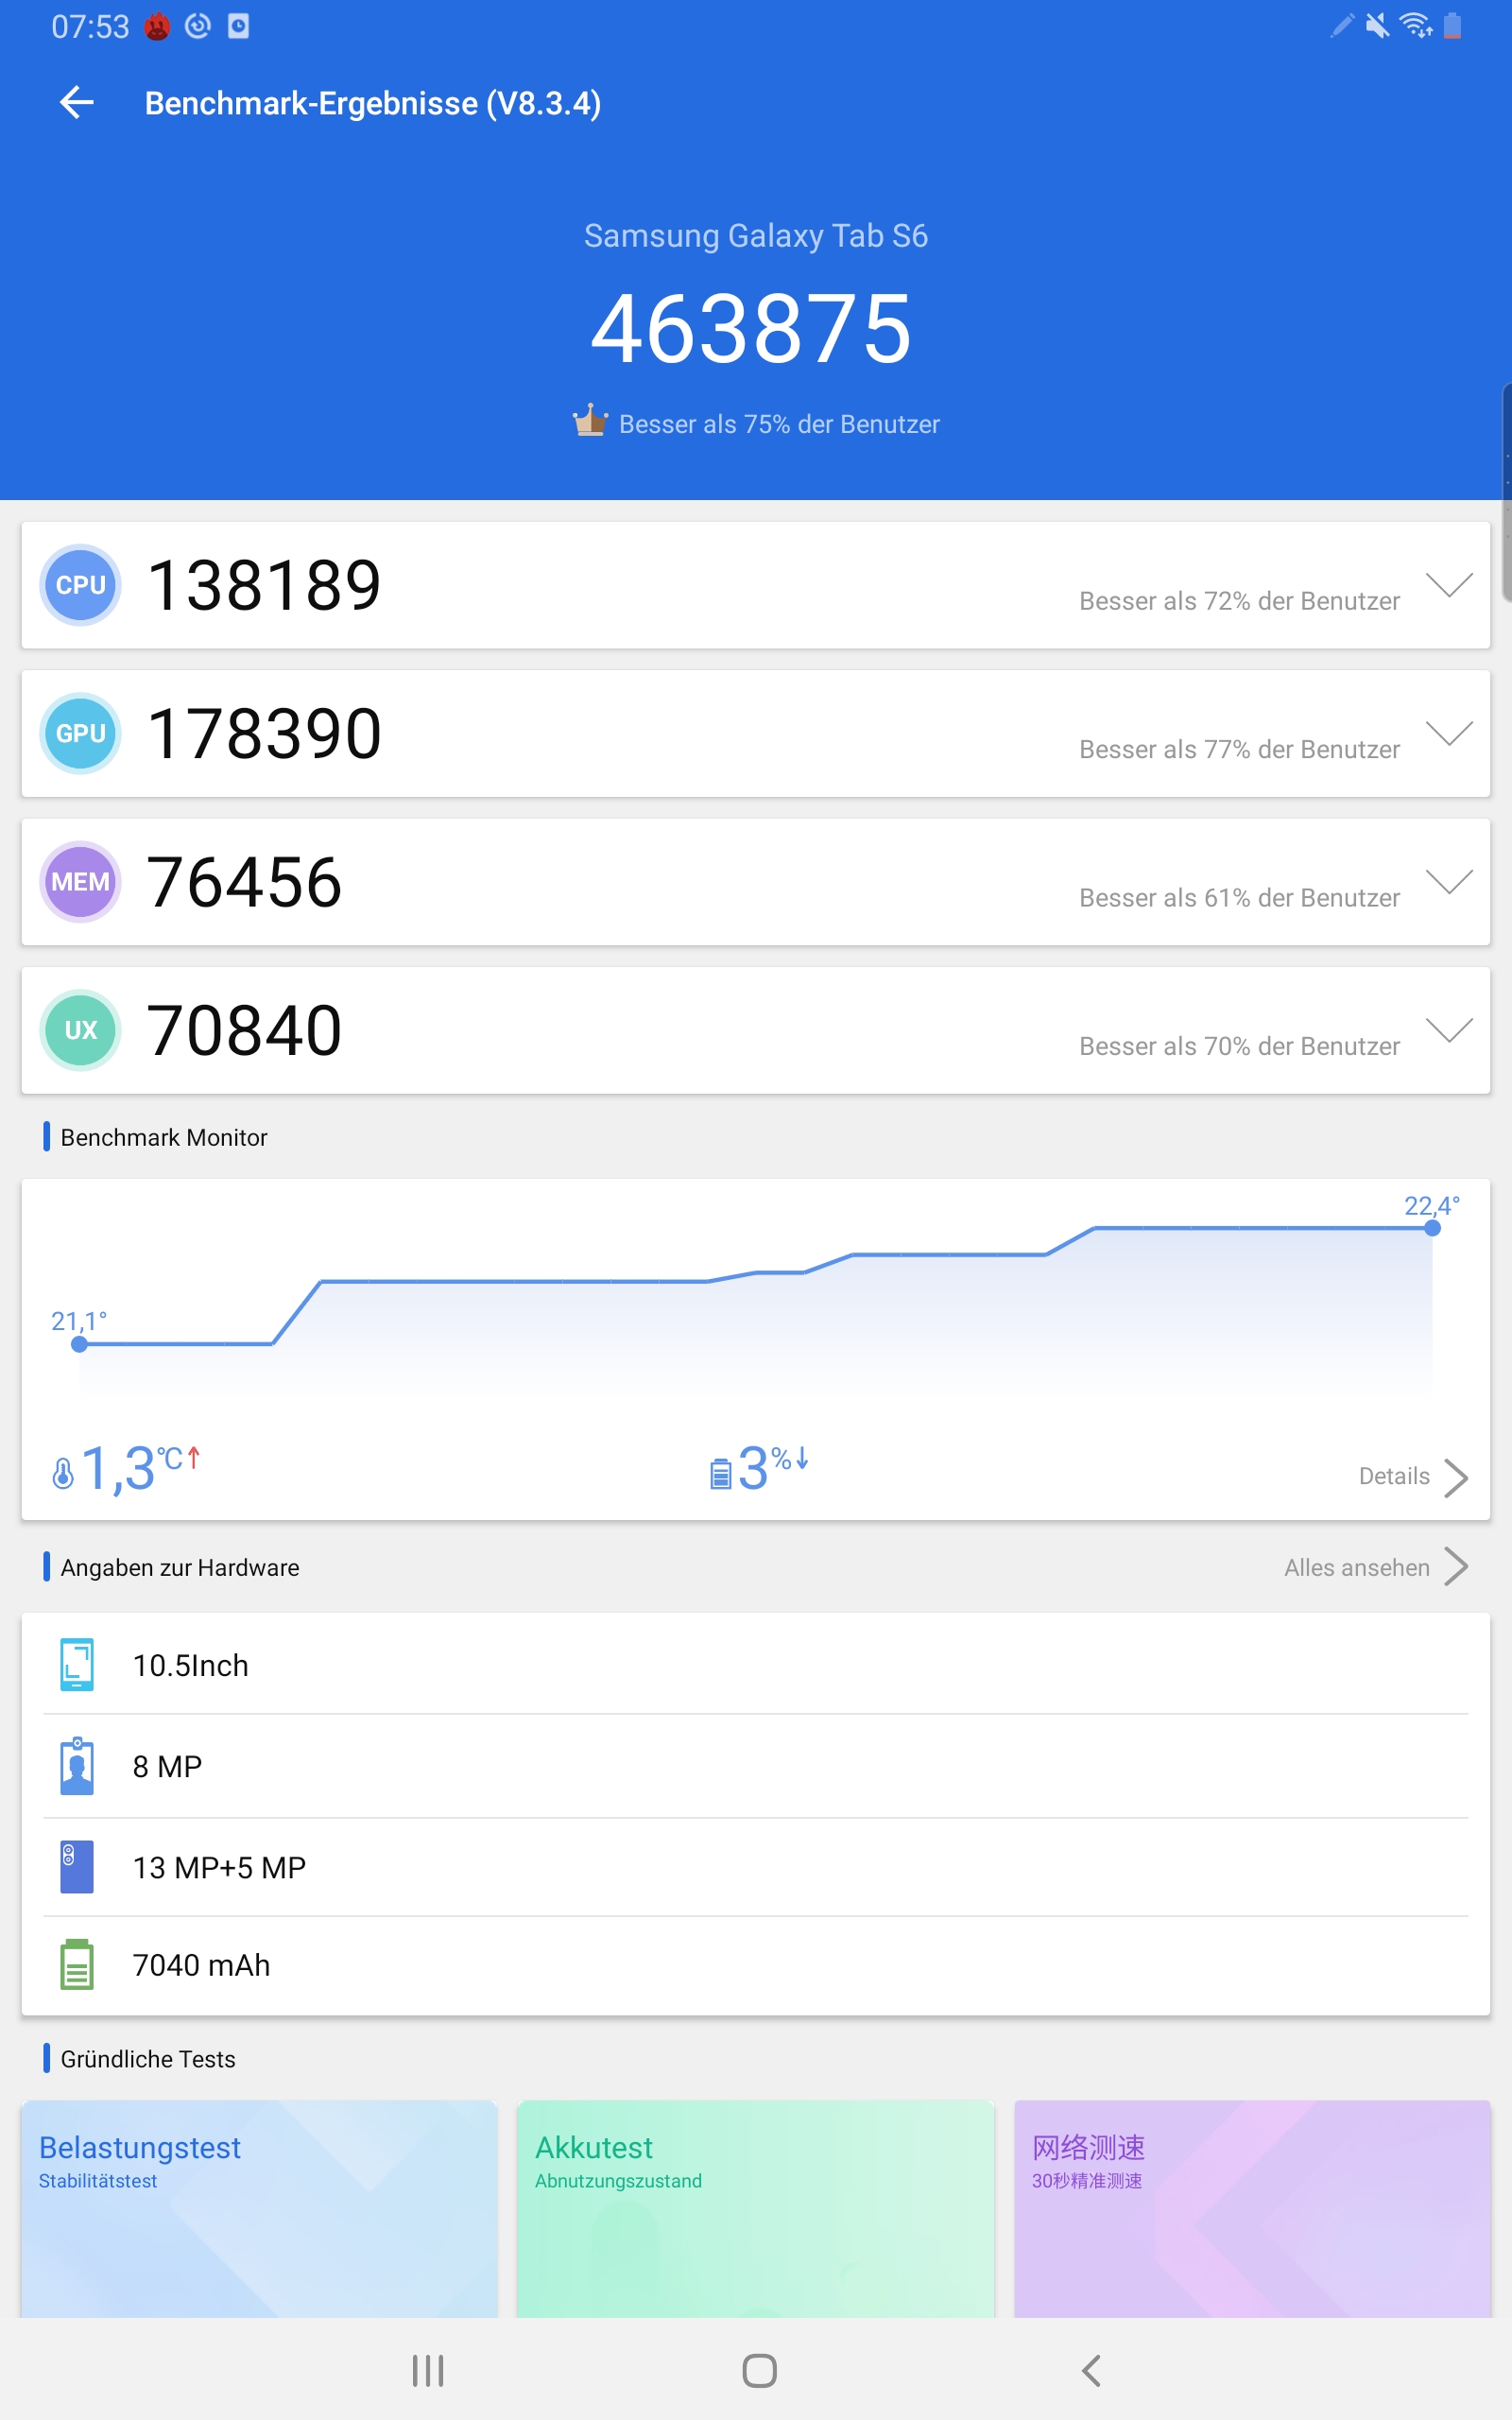The width and height of the screenshot is (1512, 2420).
Task: Expand the UX score details chevron
Action: point(1449,1029)
